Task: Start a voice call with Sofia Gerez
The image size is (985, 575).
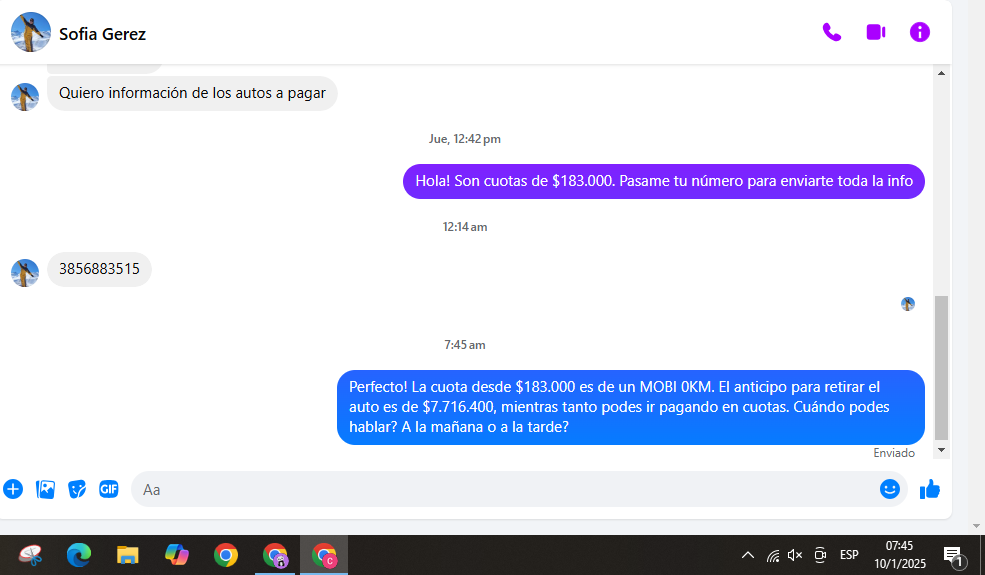Action: [x=831, y=32]
